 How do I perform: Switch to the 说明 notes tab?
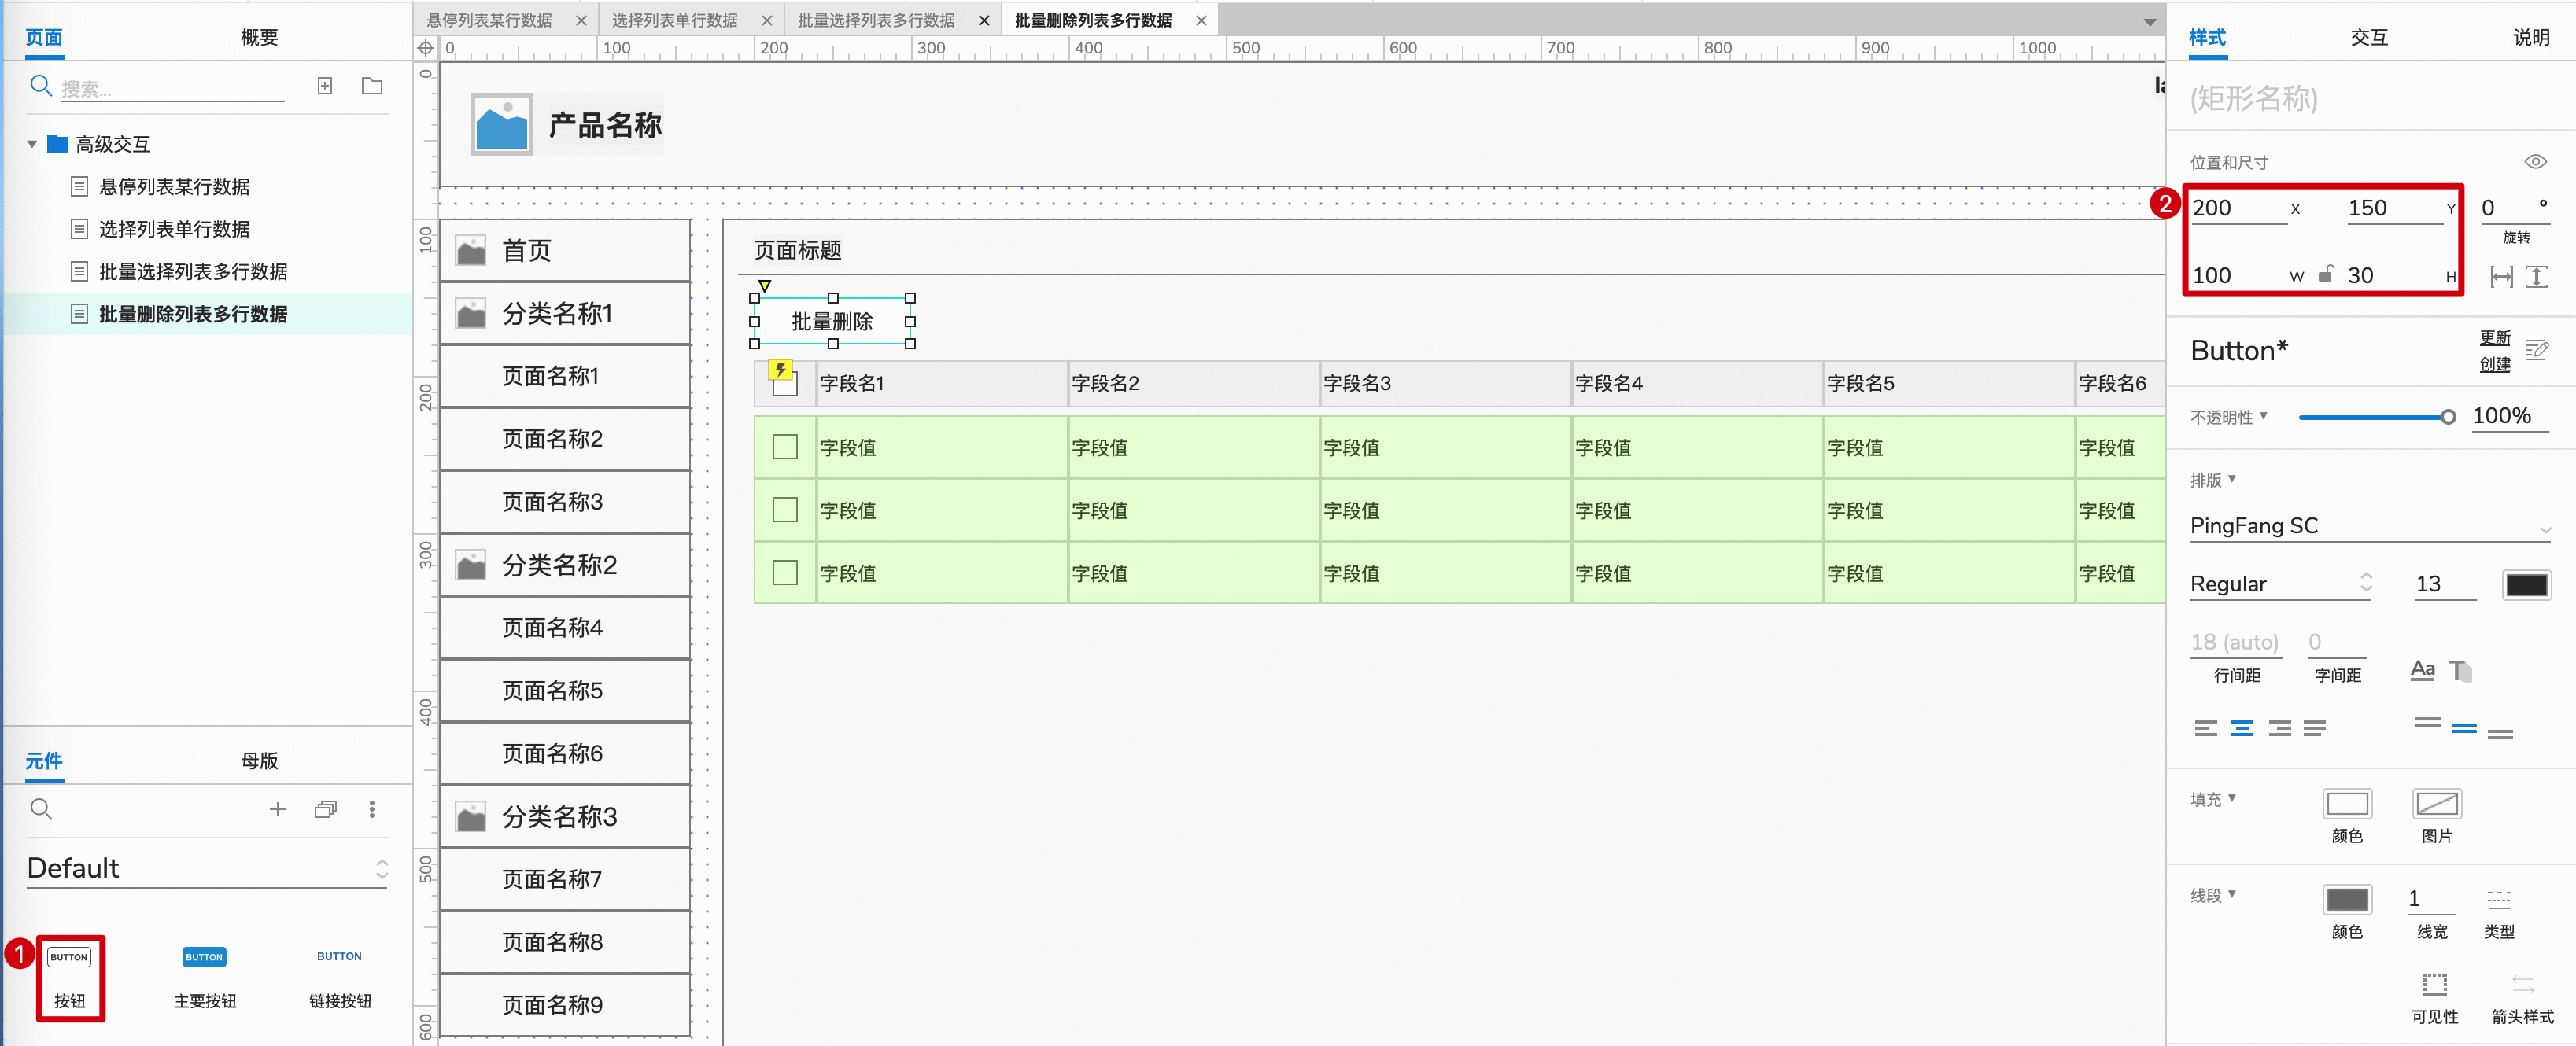pyautogui.click(x=2531, y=38)
